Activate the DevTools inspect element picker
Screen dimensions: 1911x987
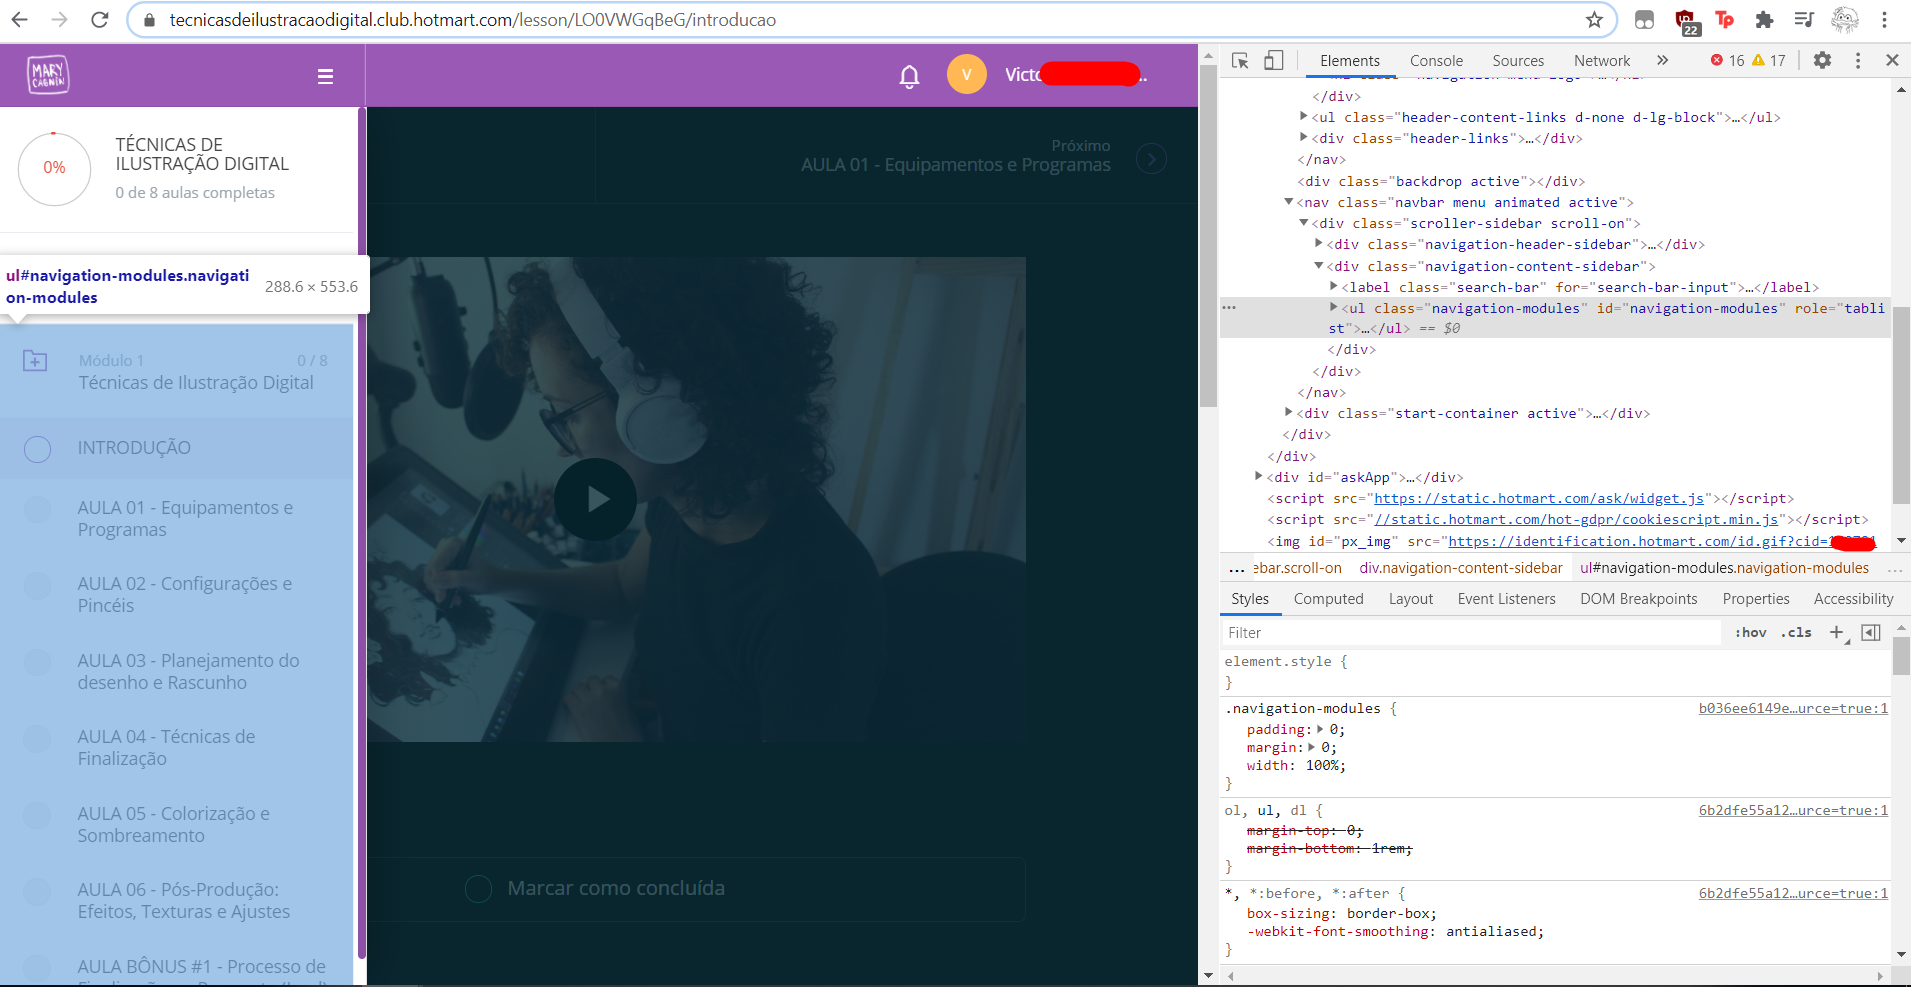click(x=1240, y=61)
